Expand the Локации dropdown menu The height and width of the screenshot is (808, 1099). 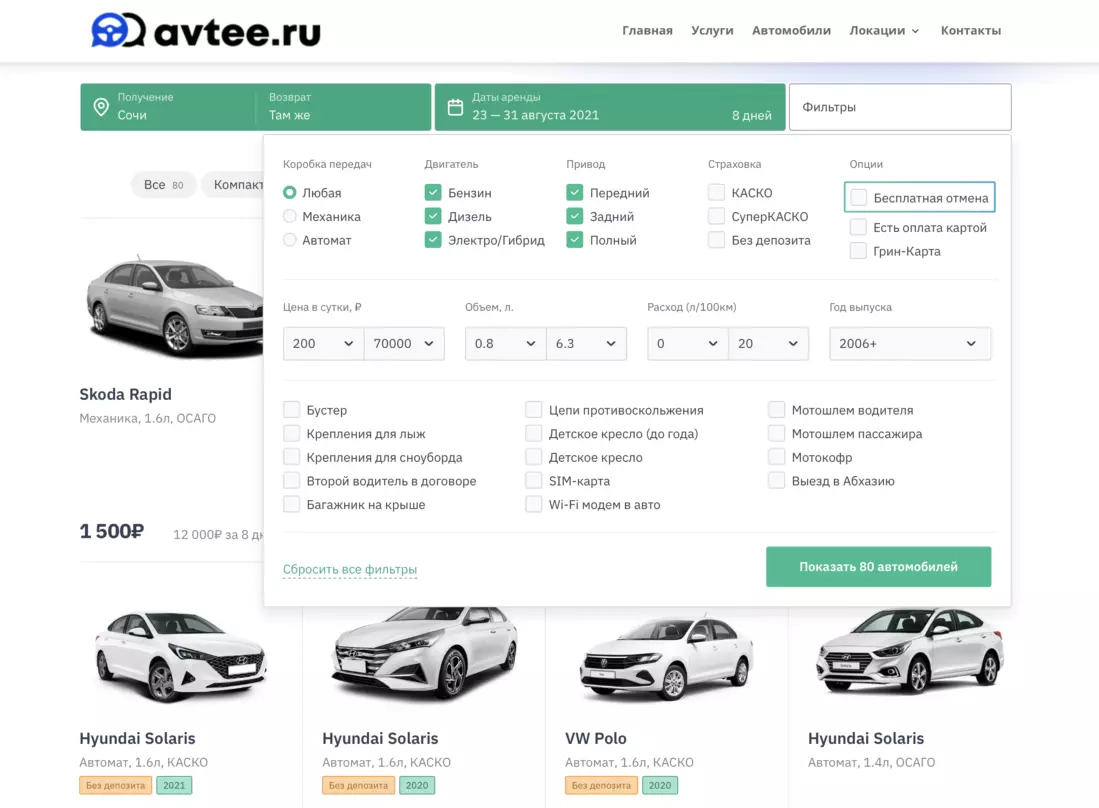click(x=884, y=31)
